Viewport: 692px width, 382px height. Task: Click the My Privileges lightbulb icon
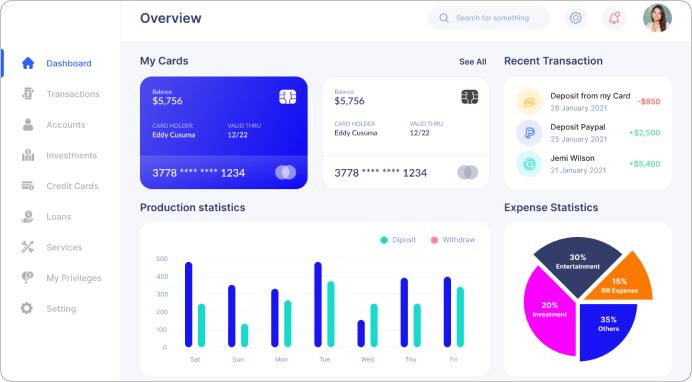[x=27, y=278]
